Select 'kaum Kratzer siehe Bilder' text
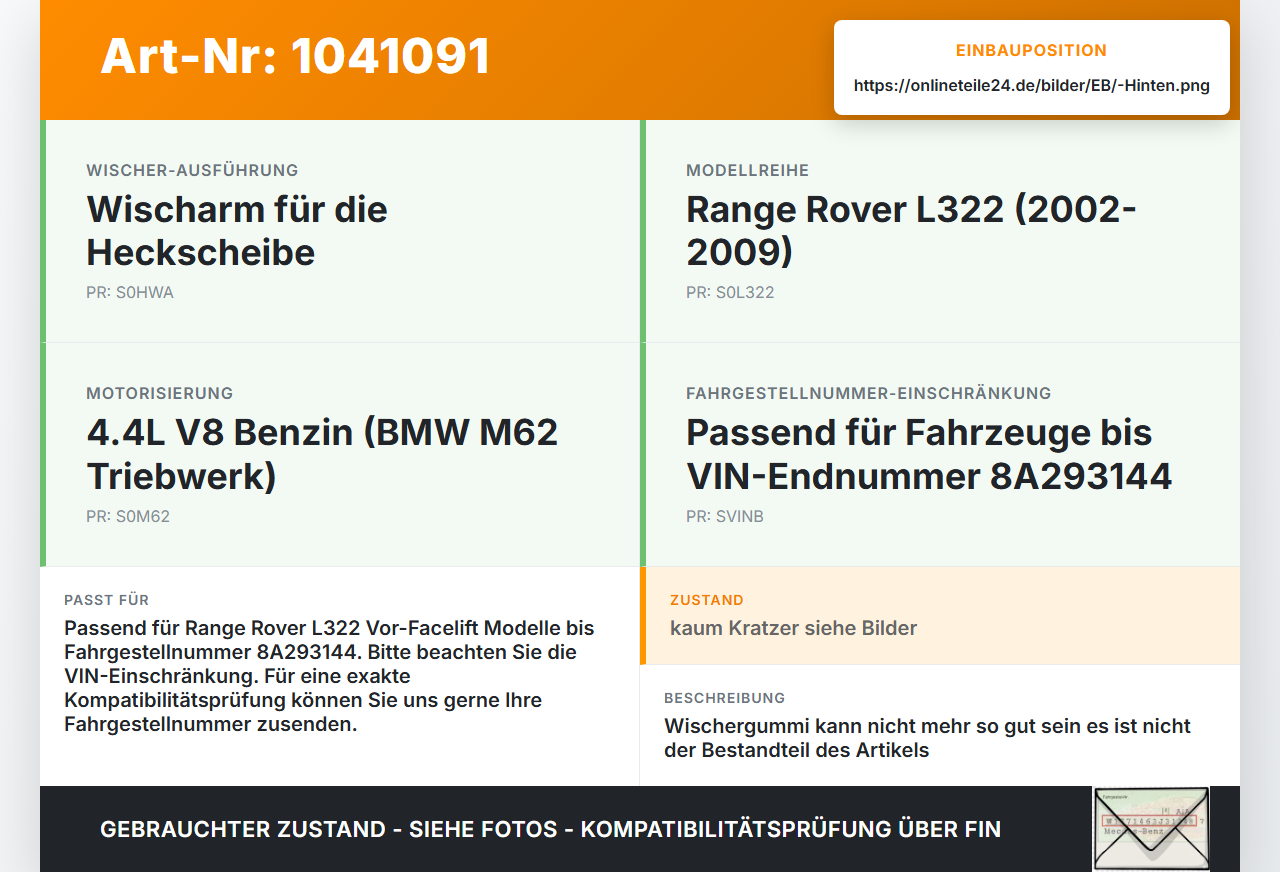Viewport: 1280px width, 872px height. (793, 628)
